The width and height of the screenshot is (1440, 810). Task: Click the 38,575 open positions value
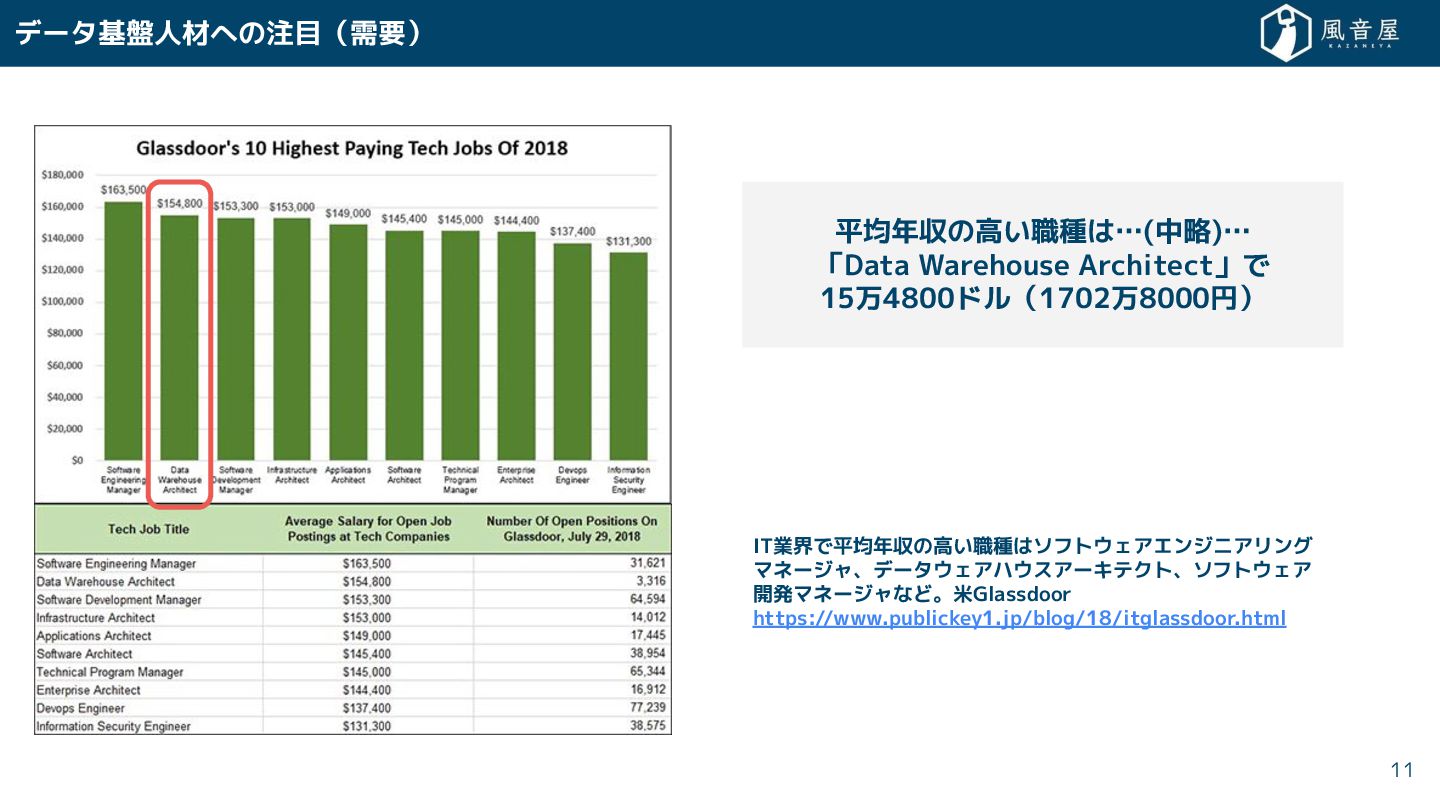pyautogui.click(x=648, y=726)
